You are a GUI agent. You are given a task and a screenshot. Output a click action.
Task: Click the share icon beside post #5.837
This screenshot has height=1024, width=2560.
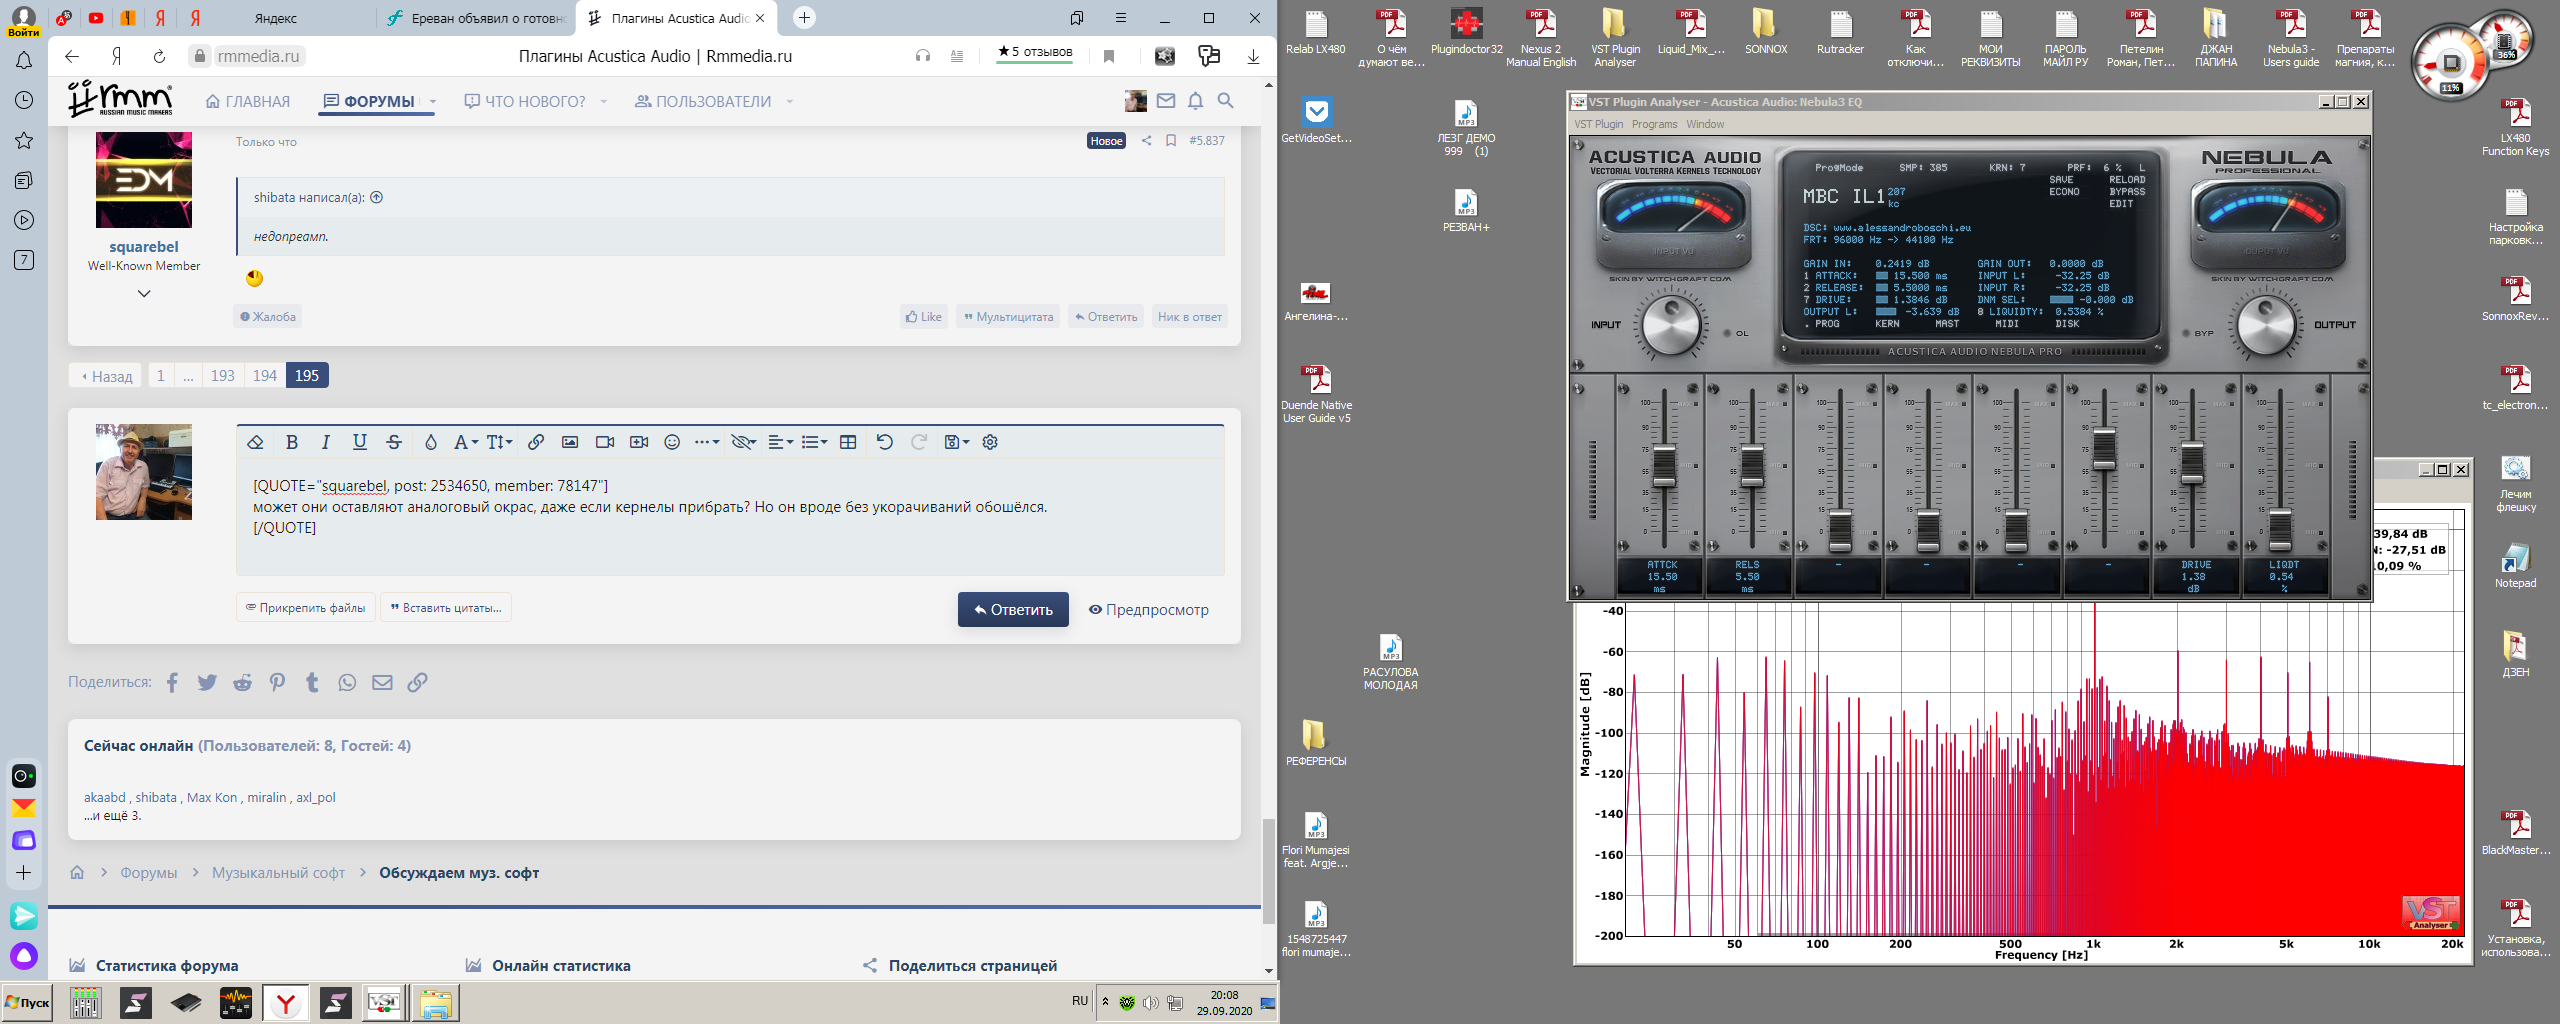(x=1146, y=141)
